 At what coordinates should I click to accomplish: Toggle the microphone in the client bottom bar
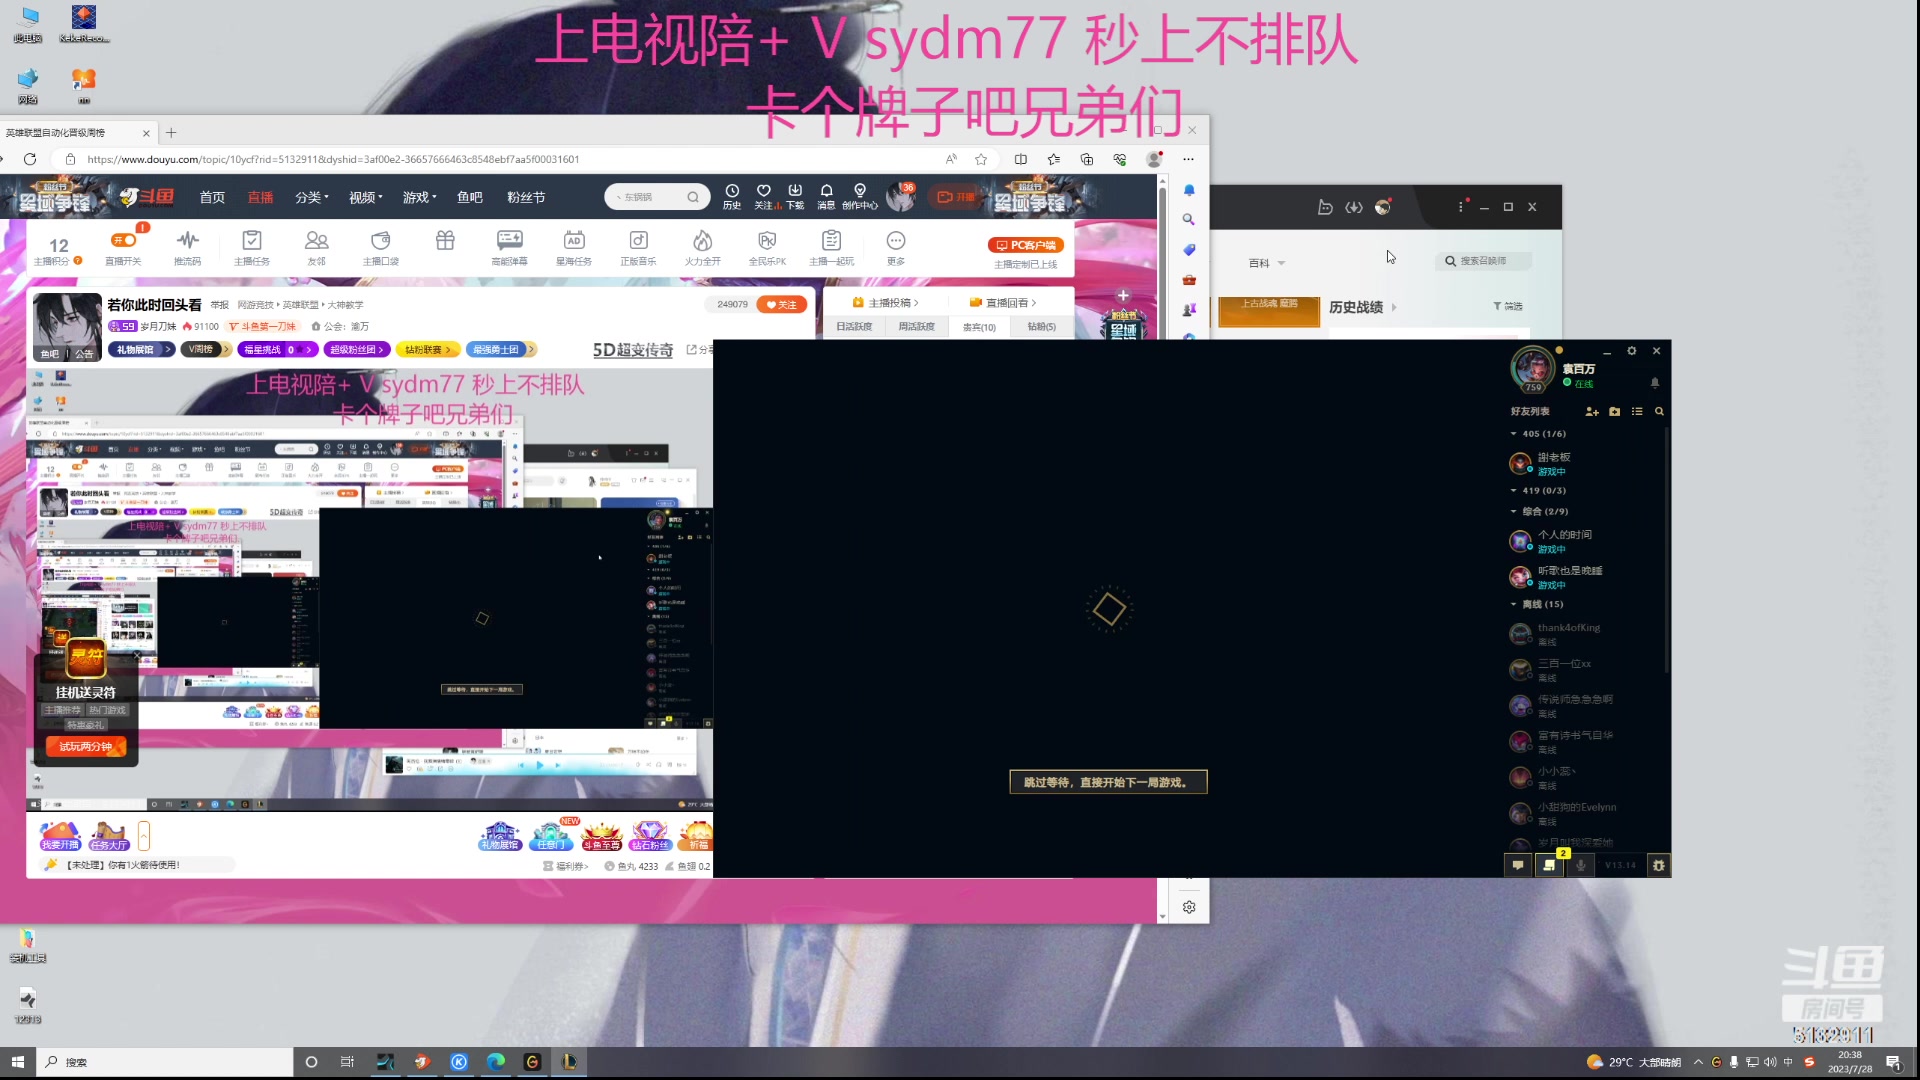click(x=1580, y=865)
